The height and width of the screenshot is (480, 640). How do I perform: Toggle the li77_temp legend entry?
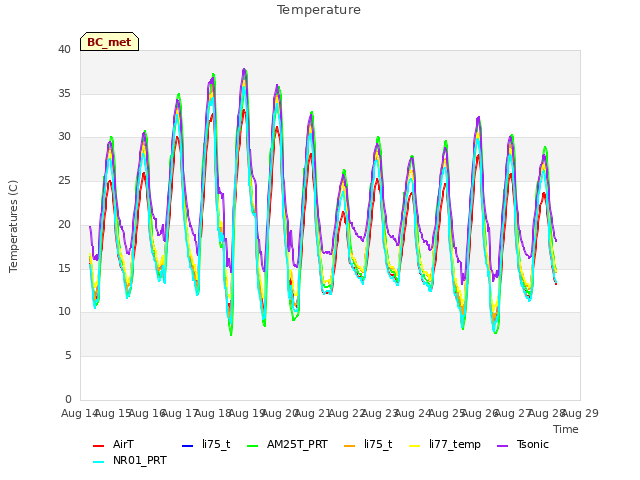pos(445,444)
